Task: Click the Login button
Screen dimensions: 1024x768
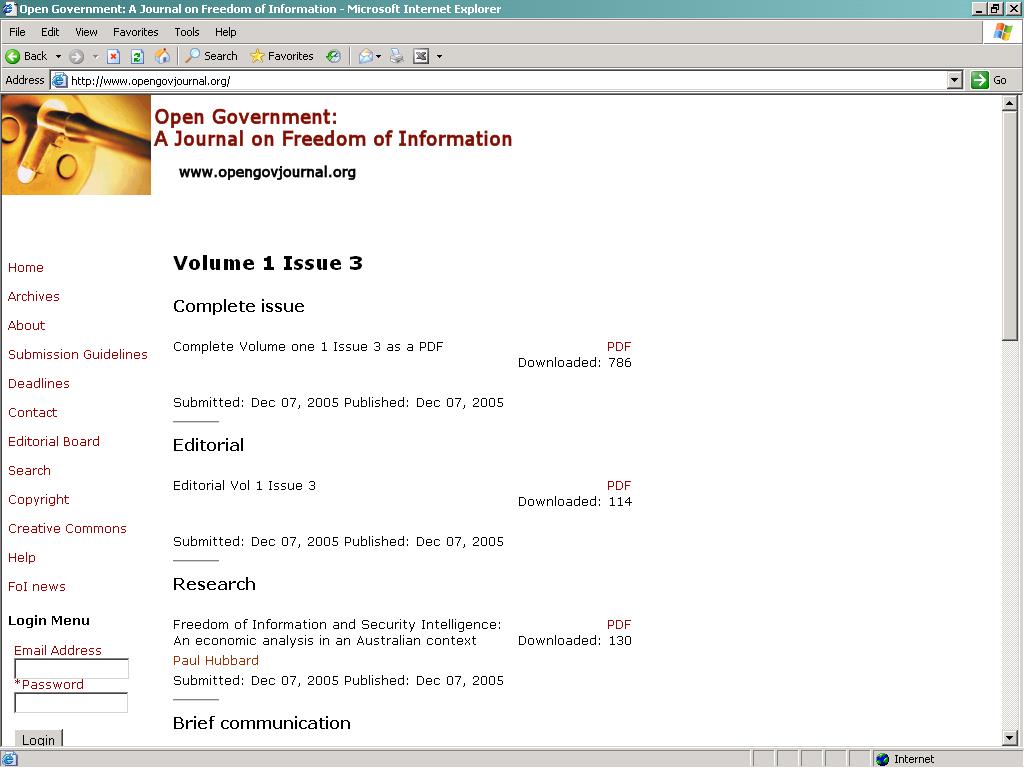Action: tap(39, 739)
